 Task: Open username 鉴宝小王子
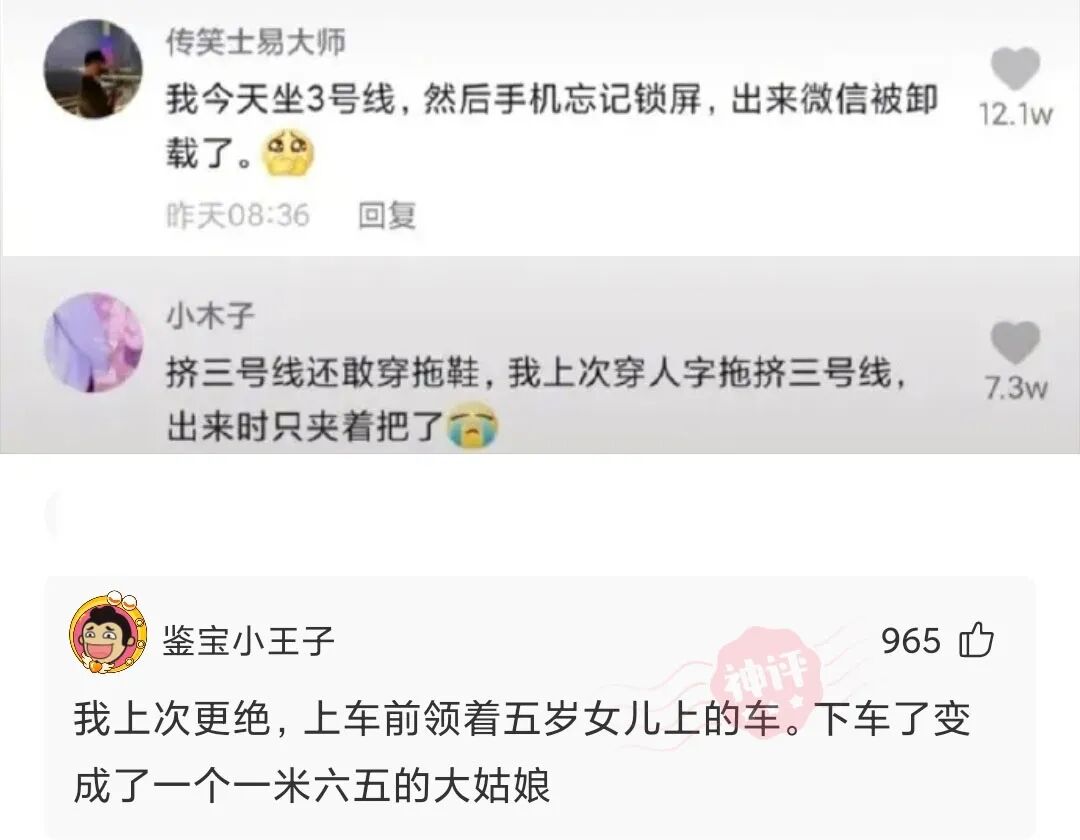click(x=249, y=641)
